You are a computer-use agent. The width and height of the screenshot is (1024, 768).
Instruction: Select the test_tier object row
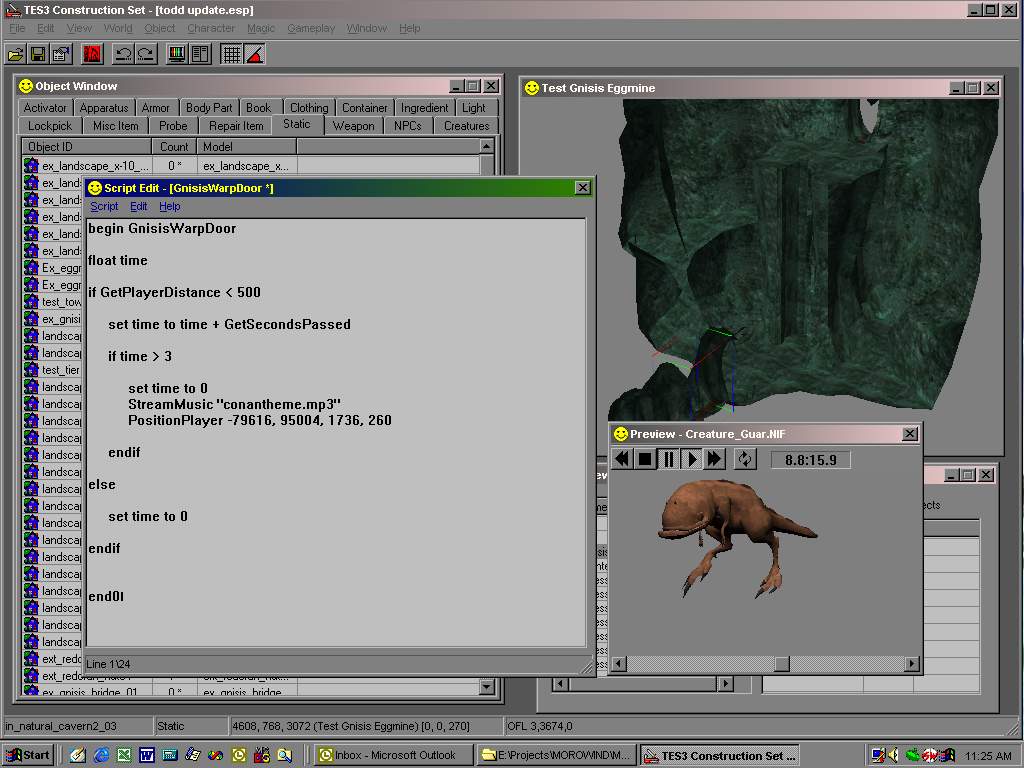coord(52,370)
